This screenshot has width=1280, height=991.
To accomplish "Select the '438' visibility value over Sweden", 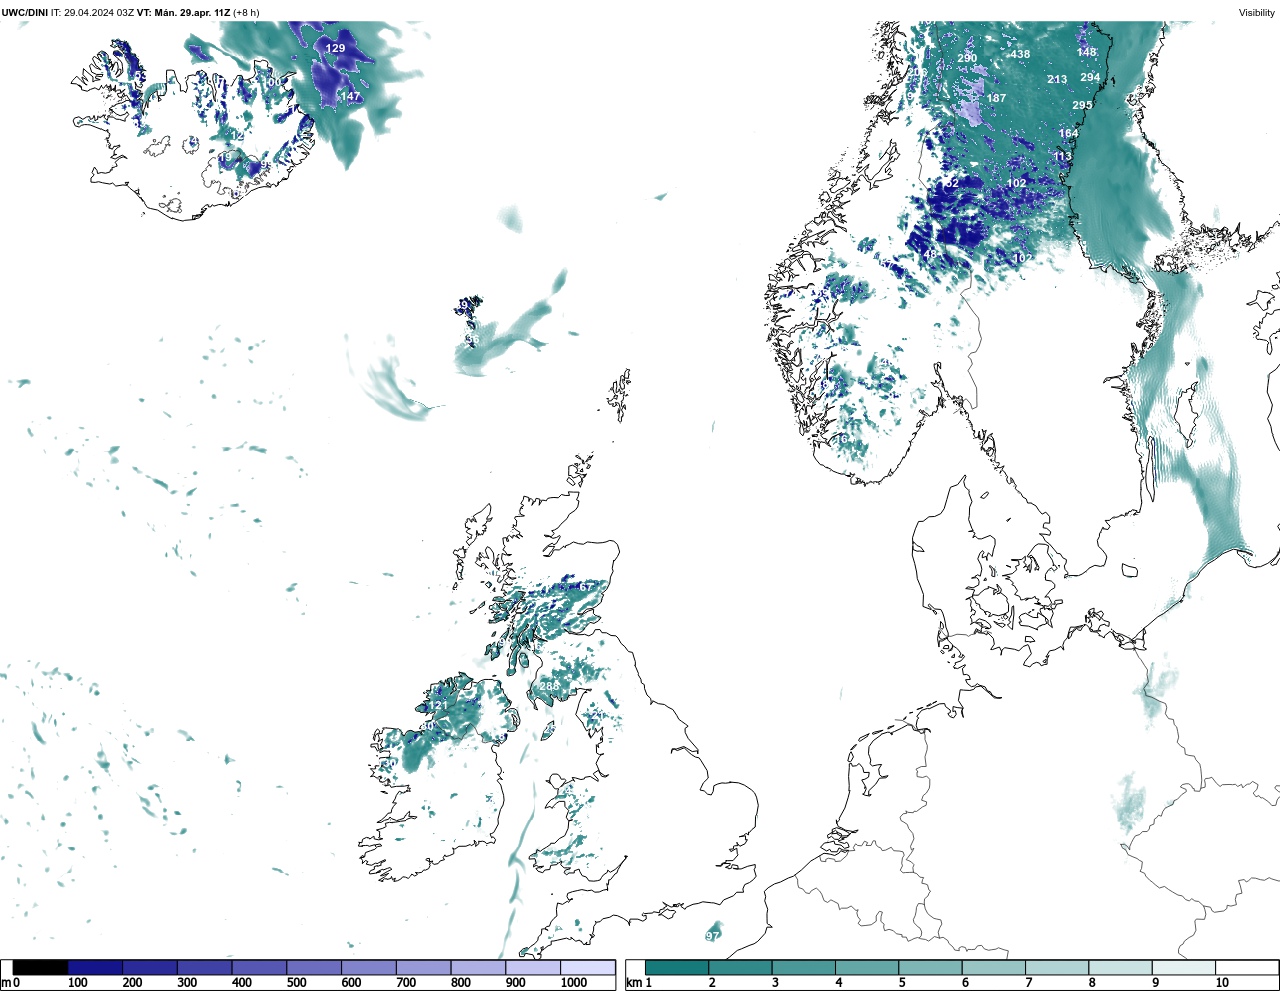I will [x=1019, y=54].
